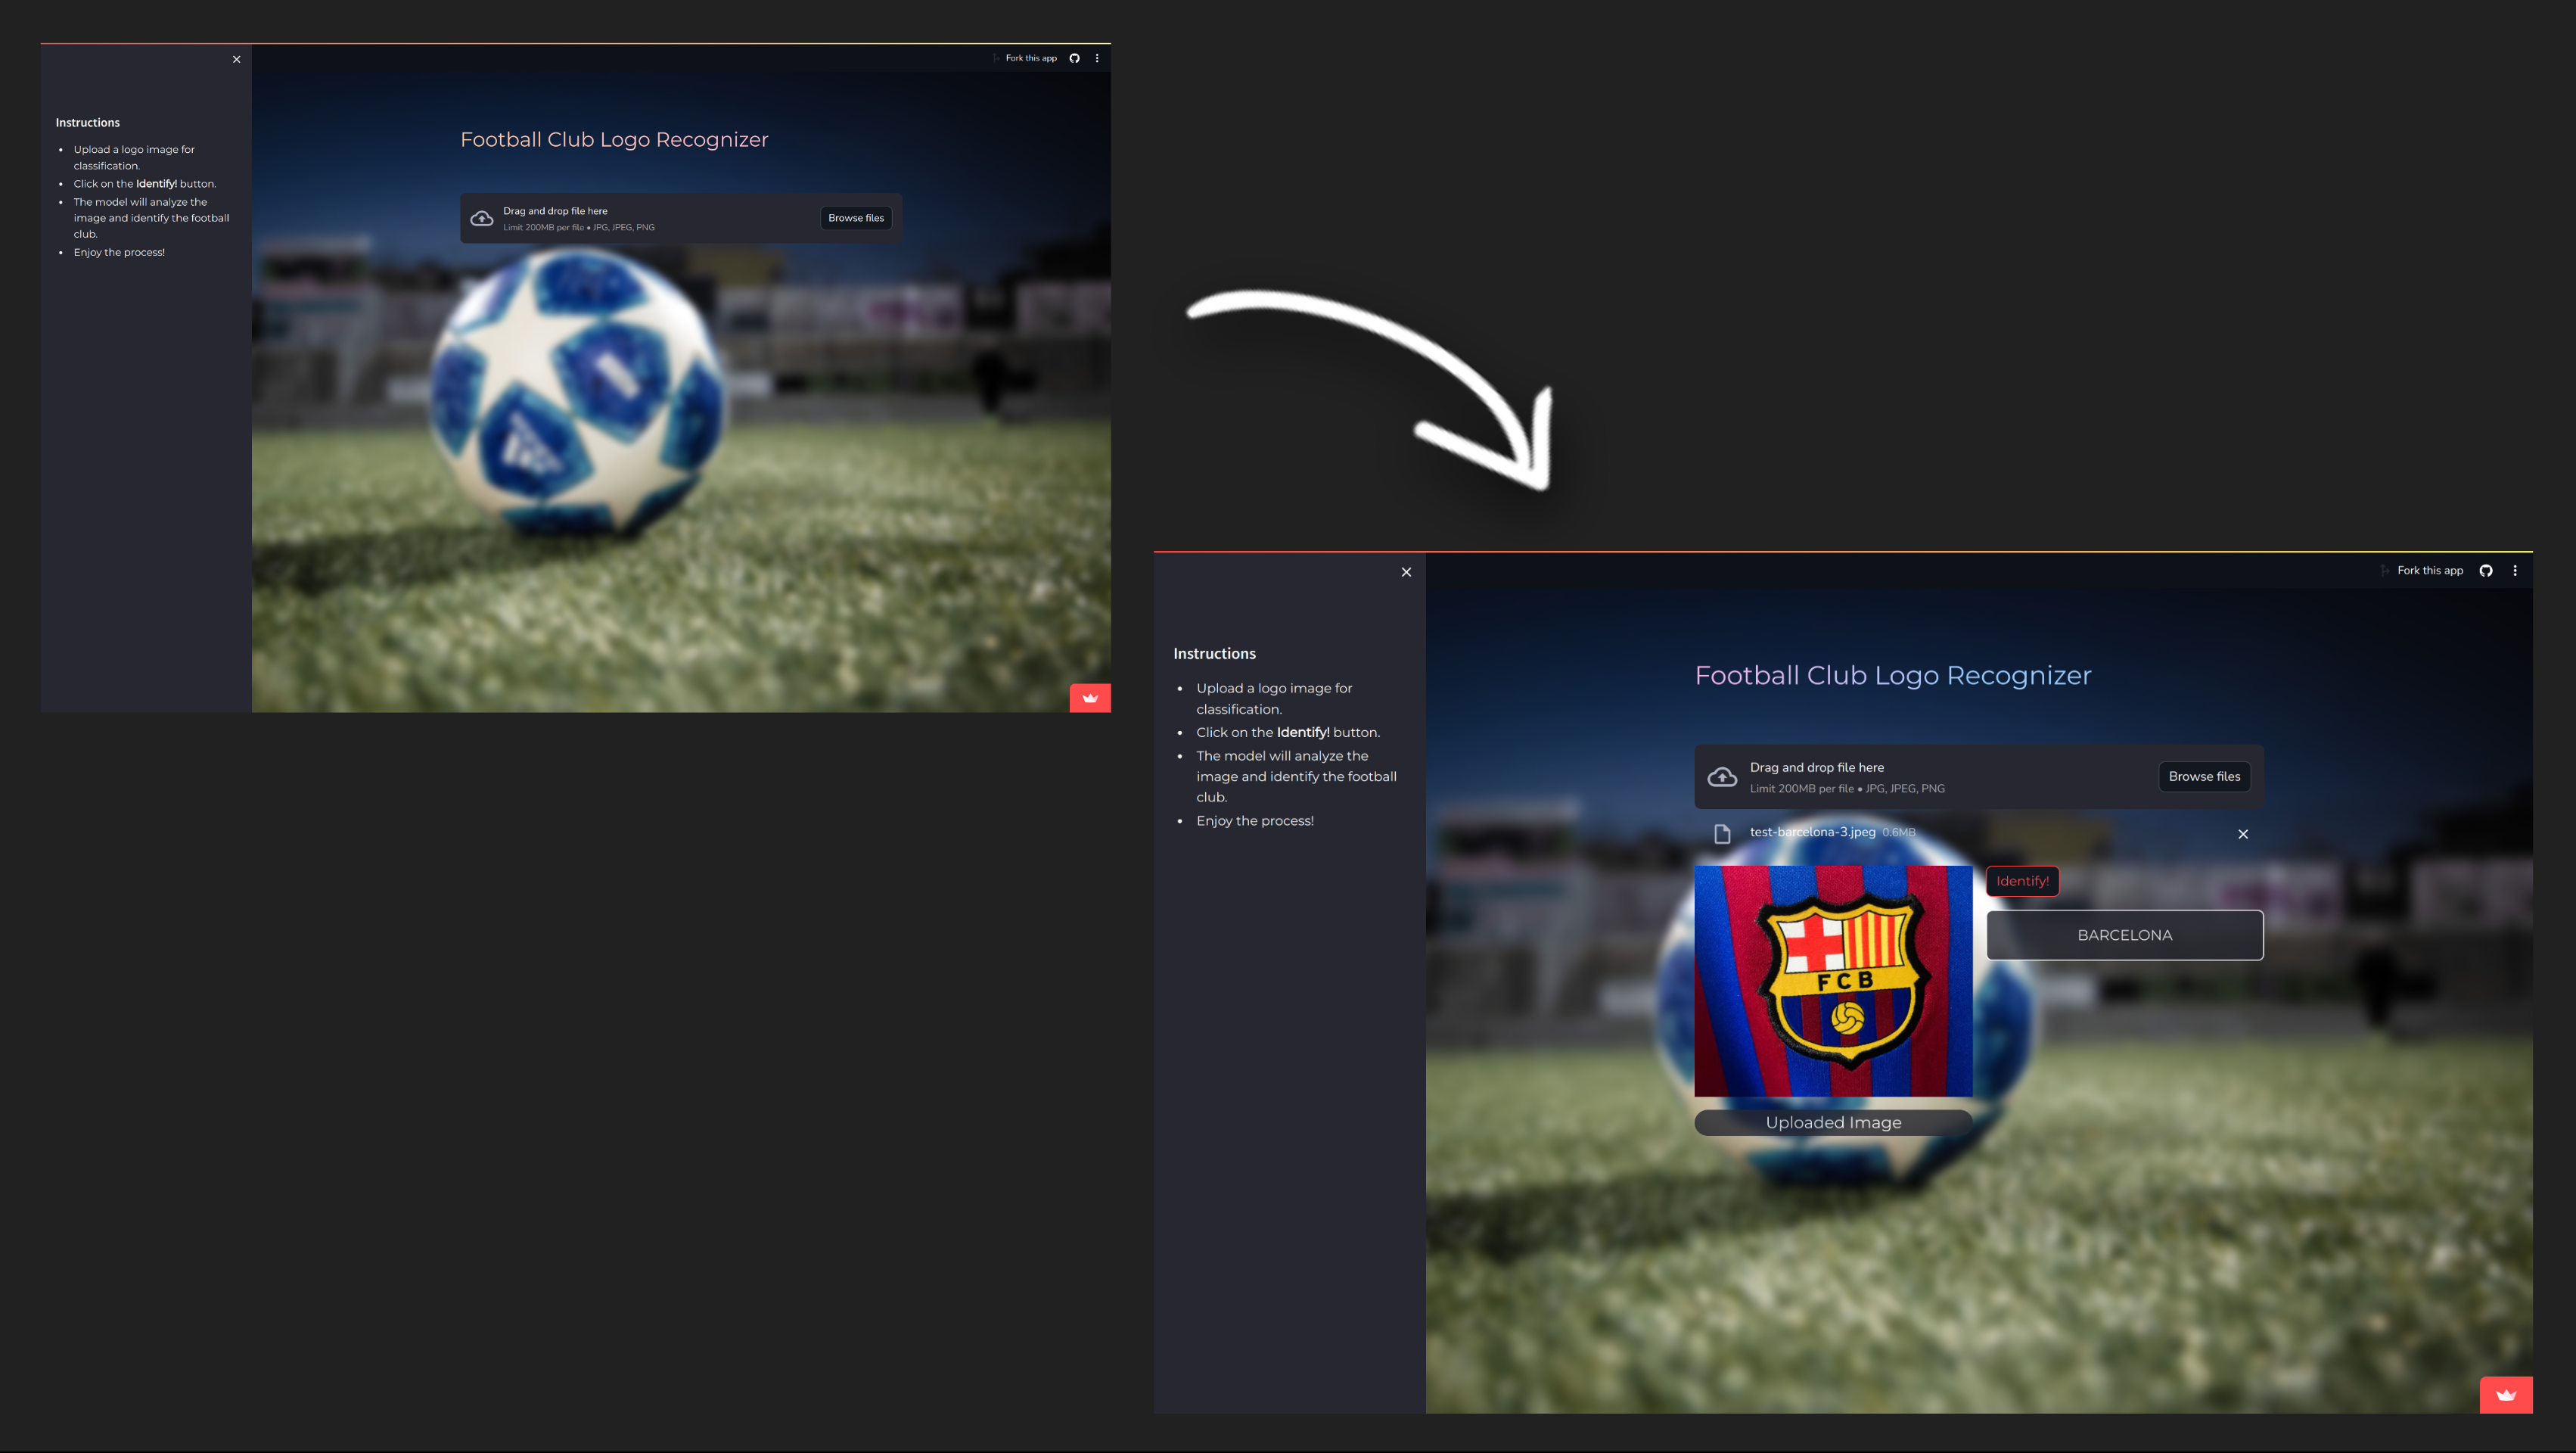
Task: Open three-dot menu in the lower app header
Action: (2515, 571)
